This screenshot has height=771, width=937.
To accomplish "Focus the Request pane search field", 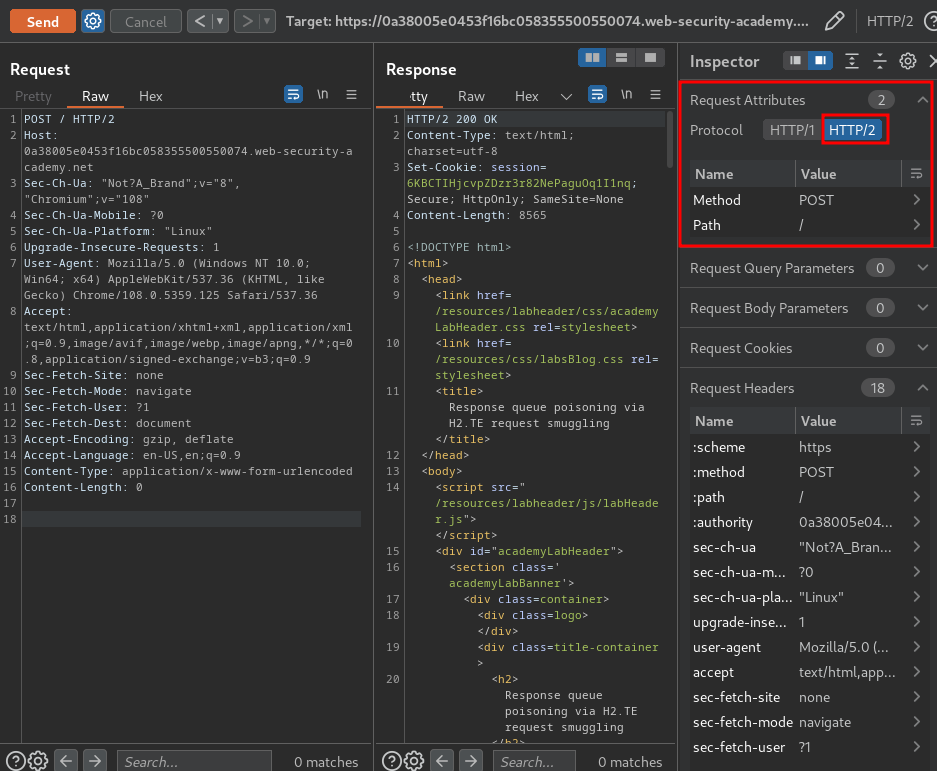I will click(194, 761).
